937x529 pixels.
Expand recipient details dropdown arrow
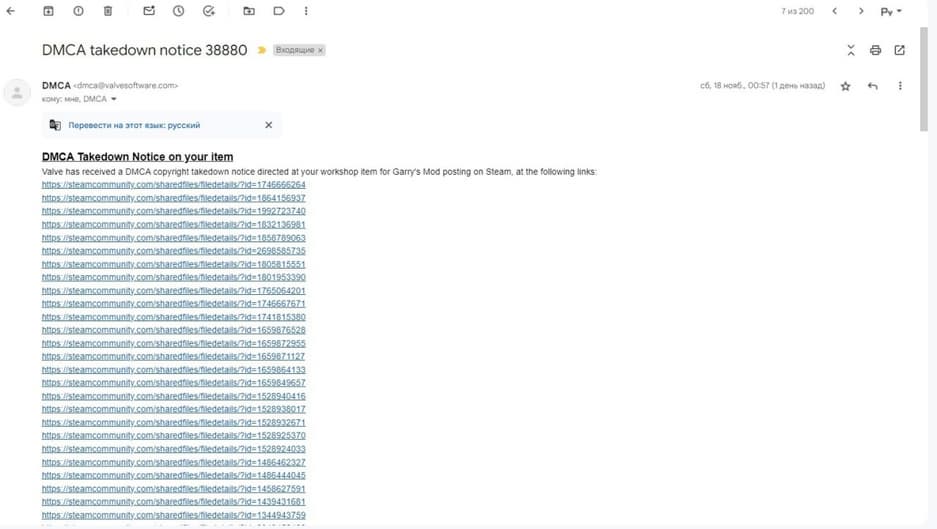click(114, 99)
